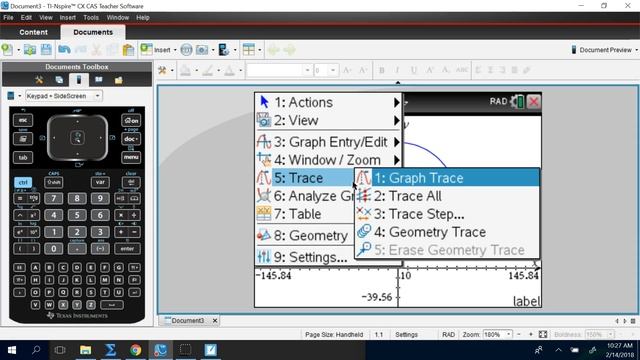
Task: Open the Insert toolbar dropdown arrow
Action: tap(175, 50)
